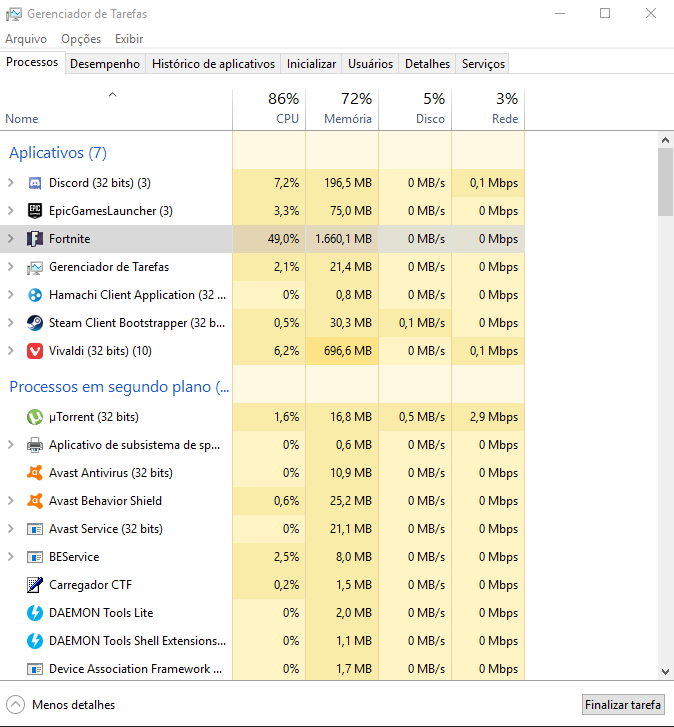674x727 pixels.
Task: Click the Carregador CTF pen icon
Action: click(35, 585)
